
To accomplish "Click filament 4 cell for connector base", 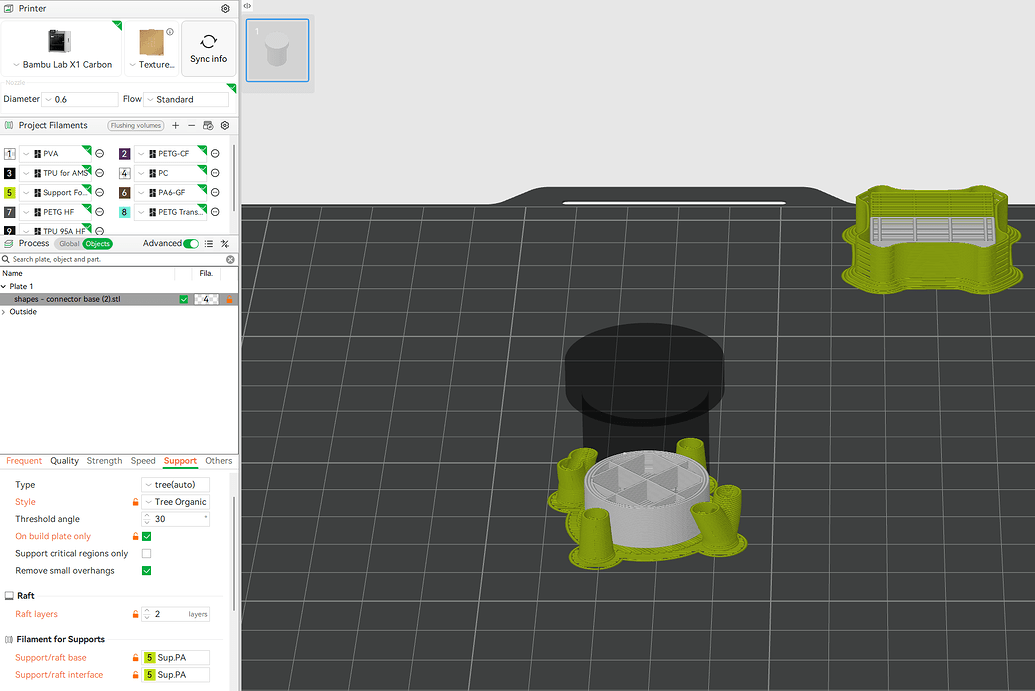I will point(206,299).
